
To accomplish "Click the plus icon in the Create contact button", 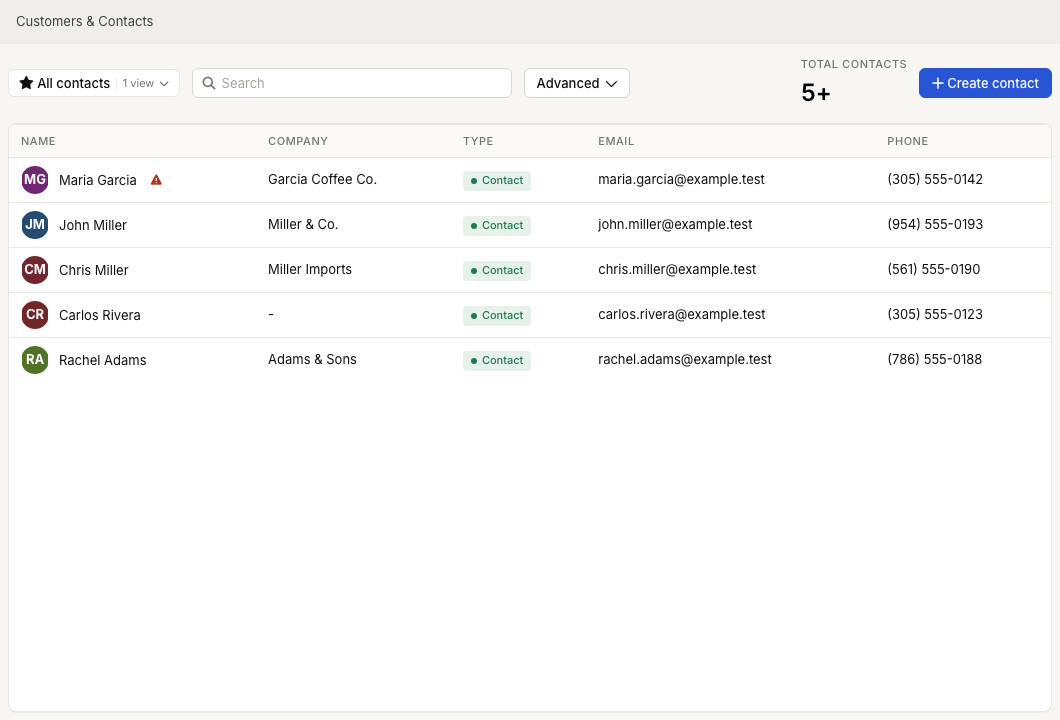I will click(x=938, y=83).
